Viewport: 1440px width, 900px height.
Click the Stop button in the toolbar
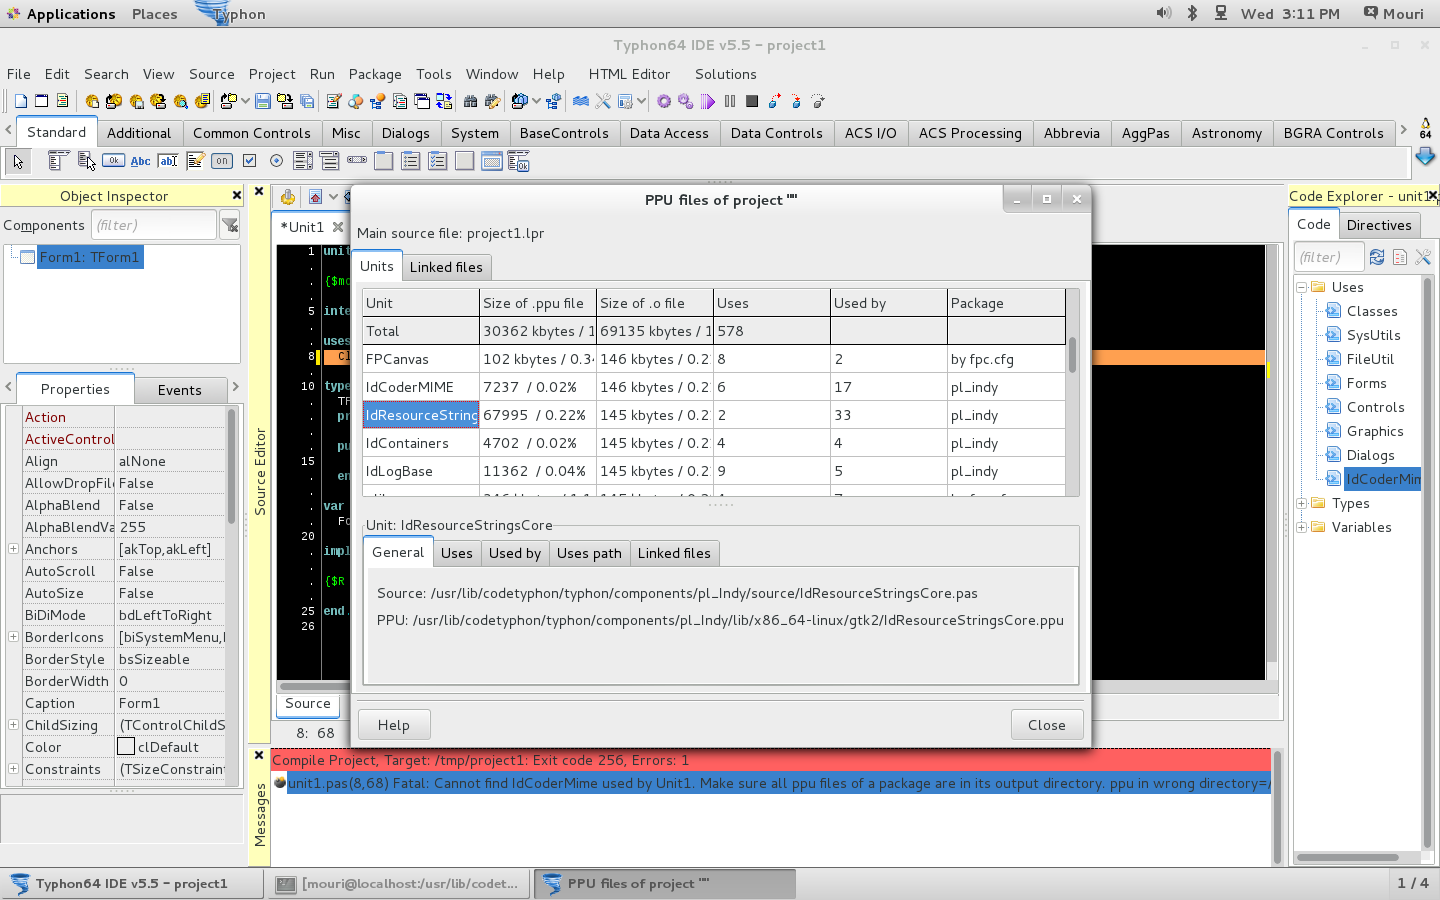click(x=752, y=101)
